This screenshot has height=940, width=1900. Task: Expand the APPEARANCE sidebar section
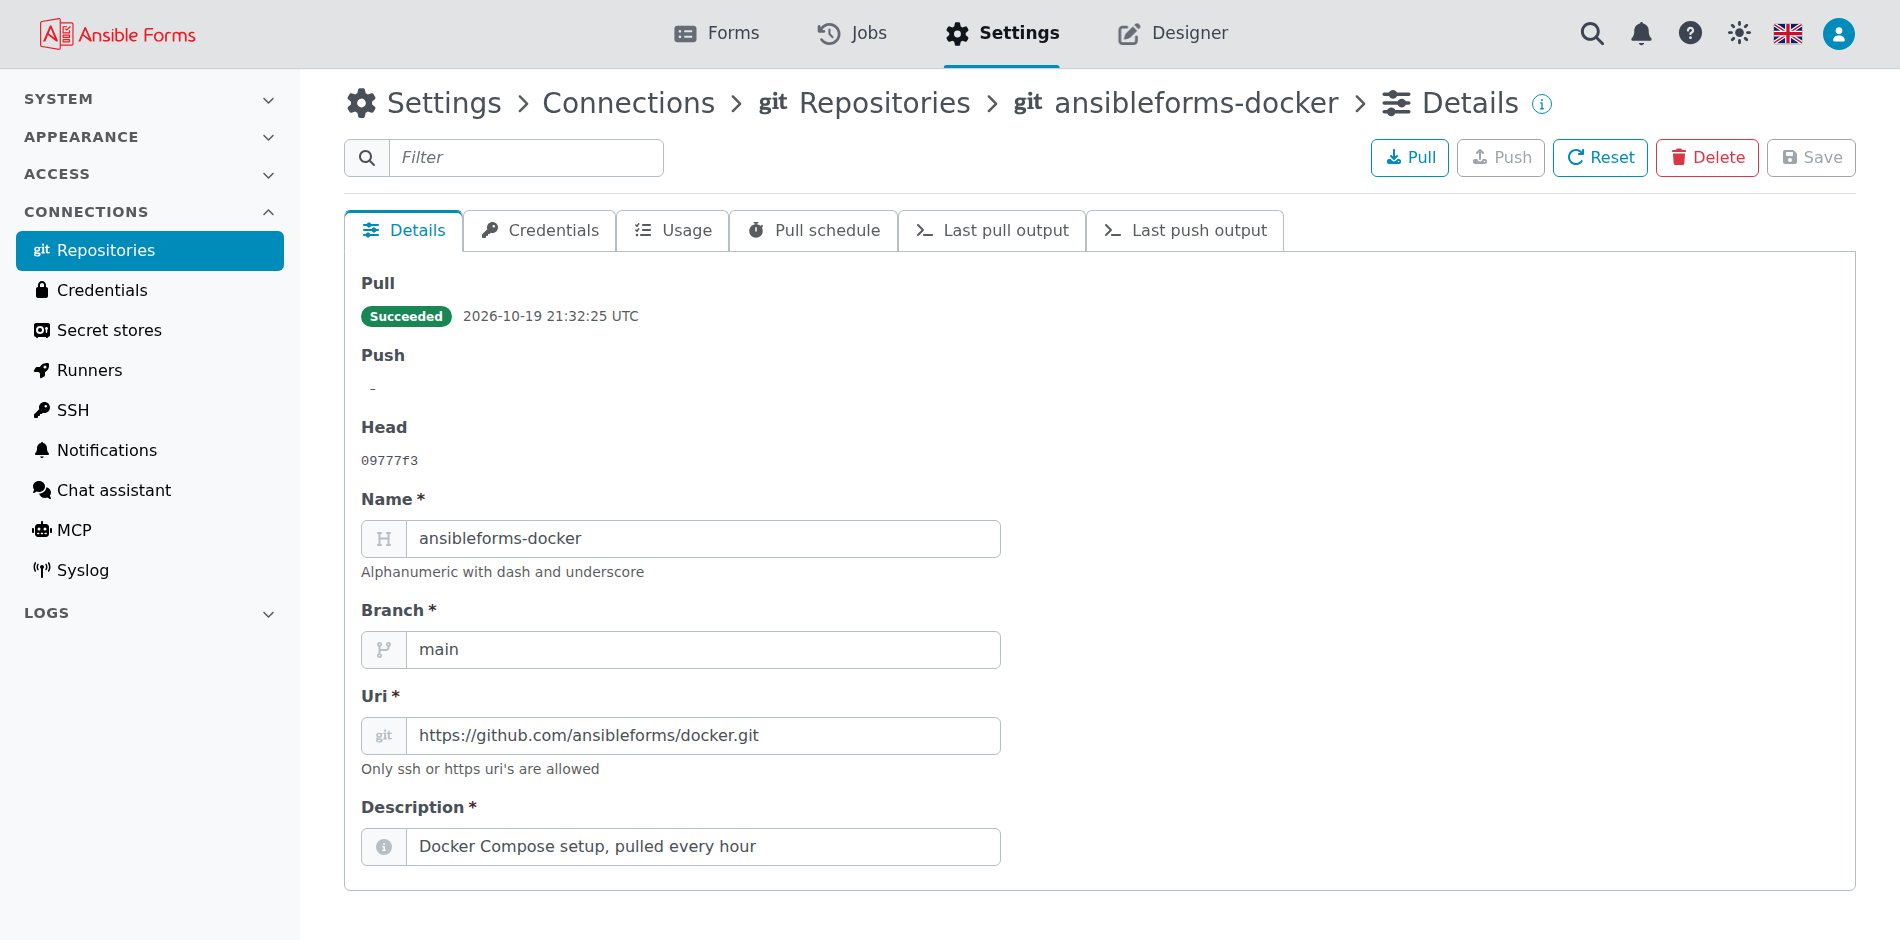click(150, 137)
